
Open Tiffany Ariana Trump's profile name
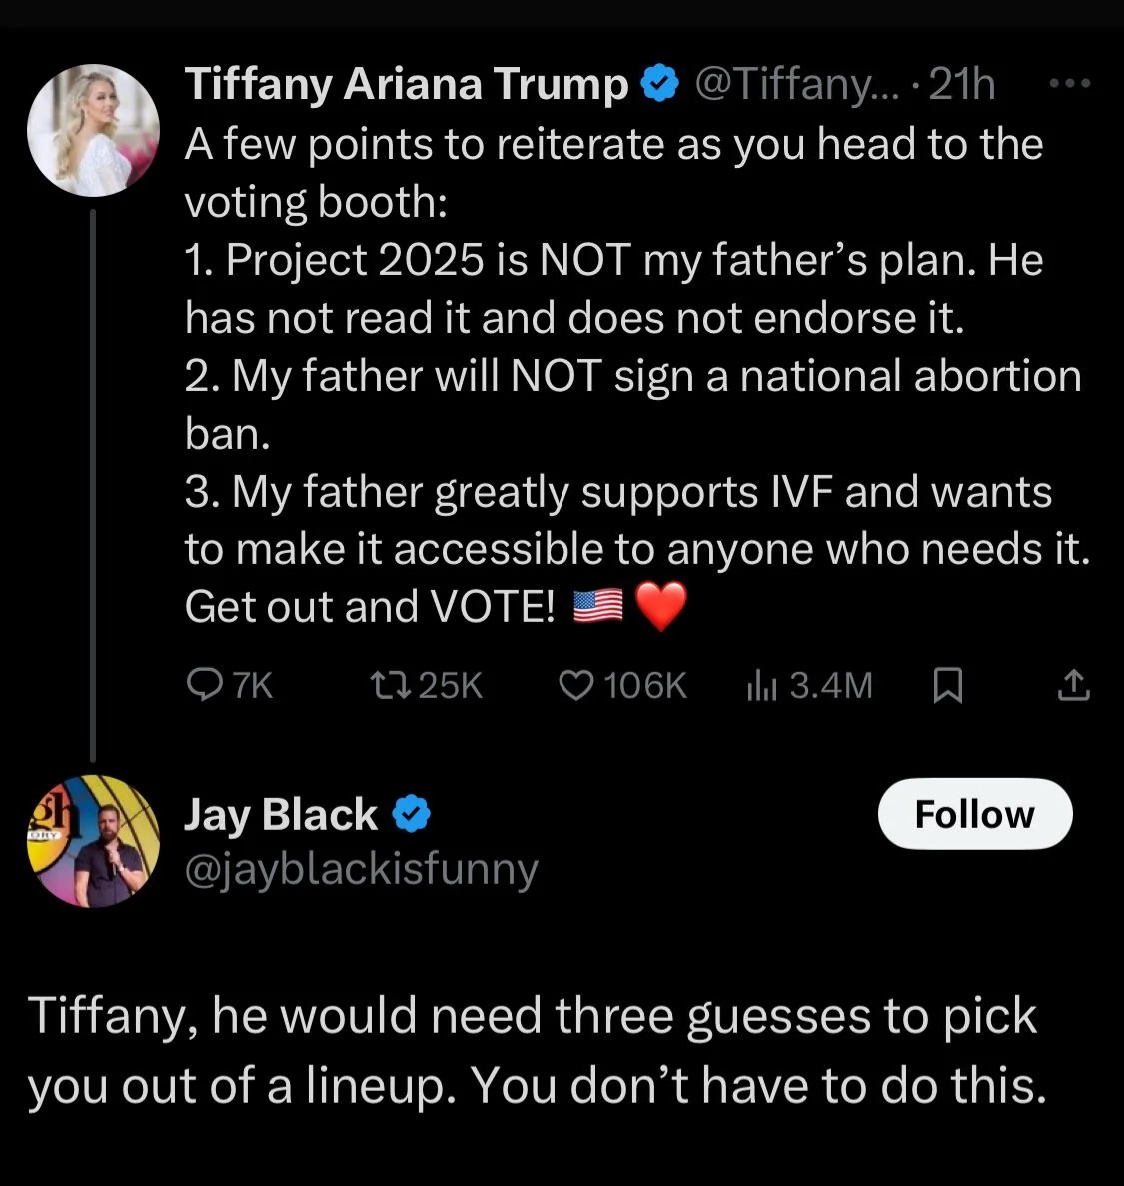pos(406,83)
